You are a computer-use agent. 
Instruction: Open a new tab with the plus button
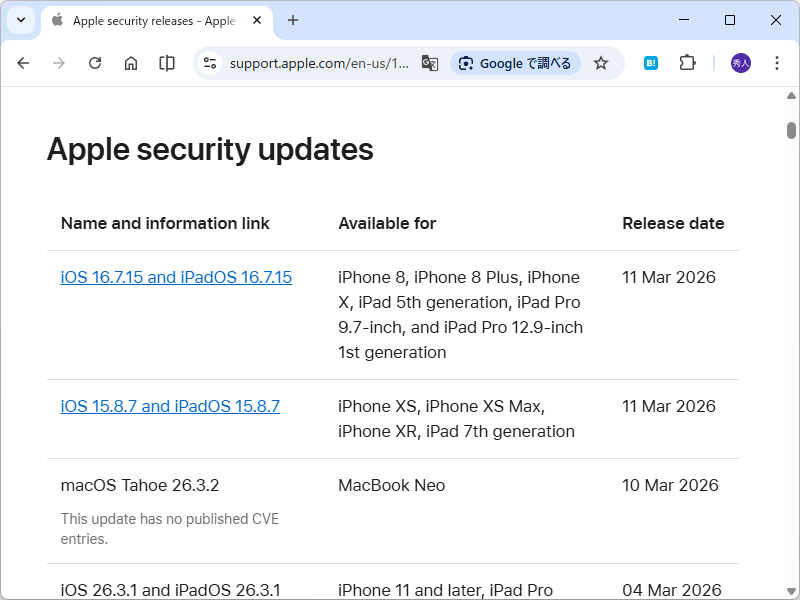291,21
